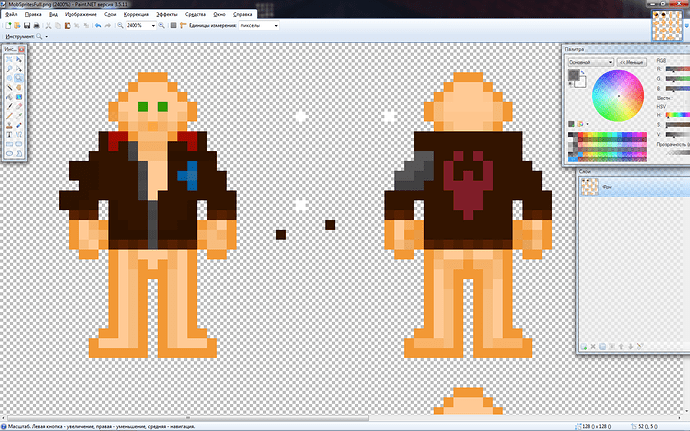Viewport: 690px width, 431px height.
Task: Open the Правка menu
Action: pyautogui.click(x=33, y=15)
